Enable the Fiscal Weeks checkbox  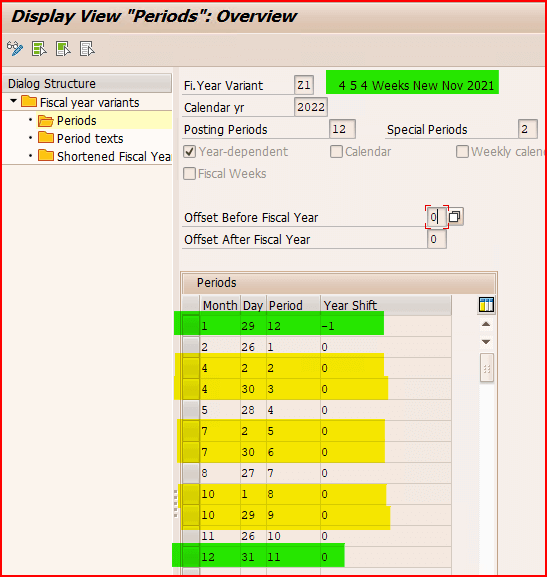click(x=190, y=173)
